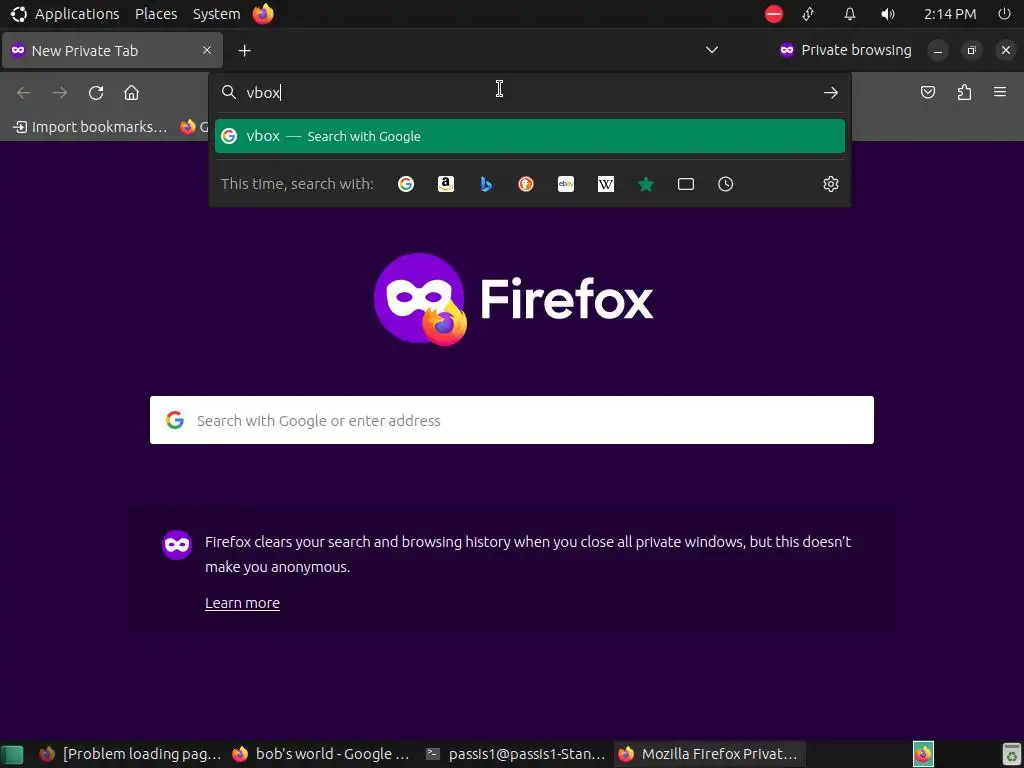
Task: Open the Learn more link
Action: pyautogui.click(x=242, y=603)
